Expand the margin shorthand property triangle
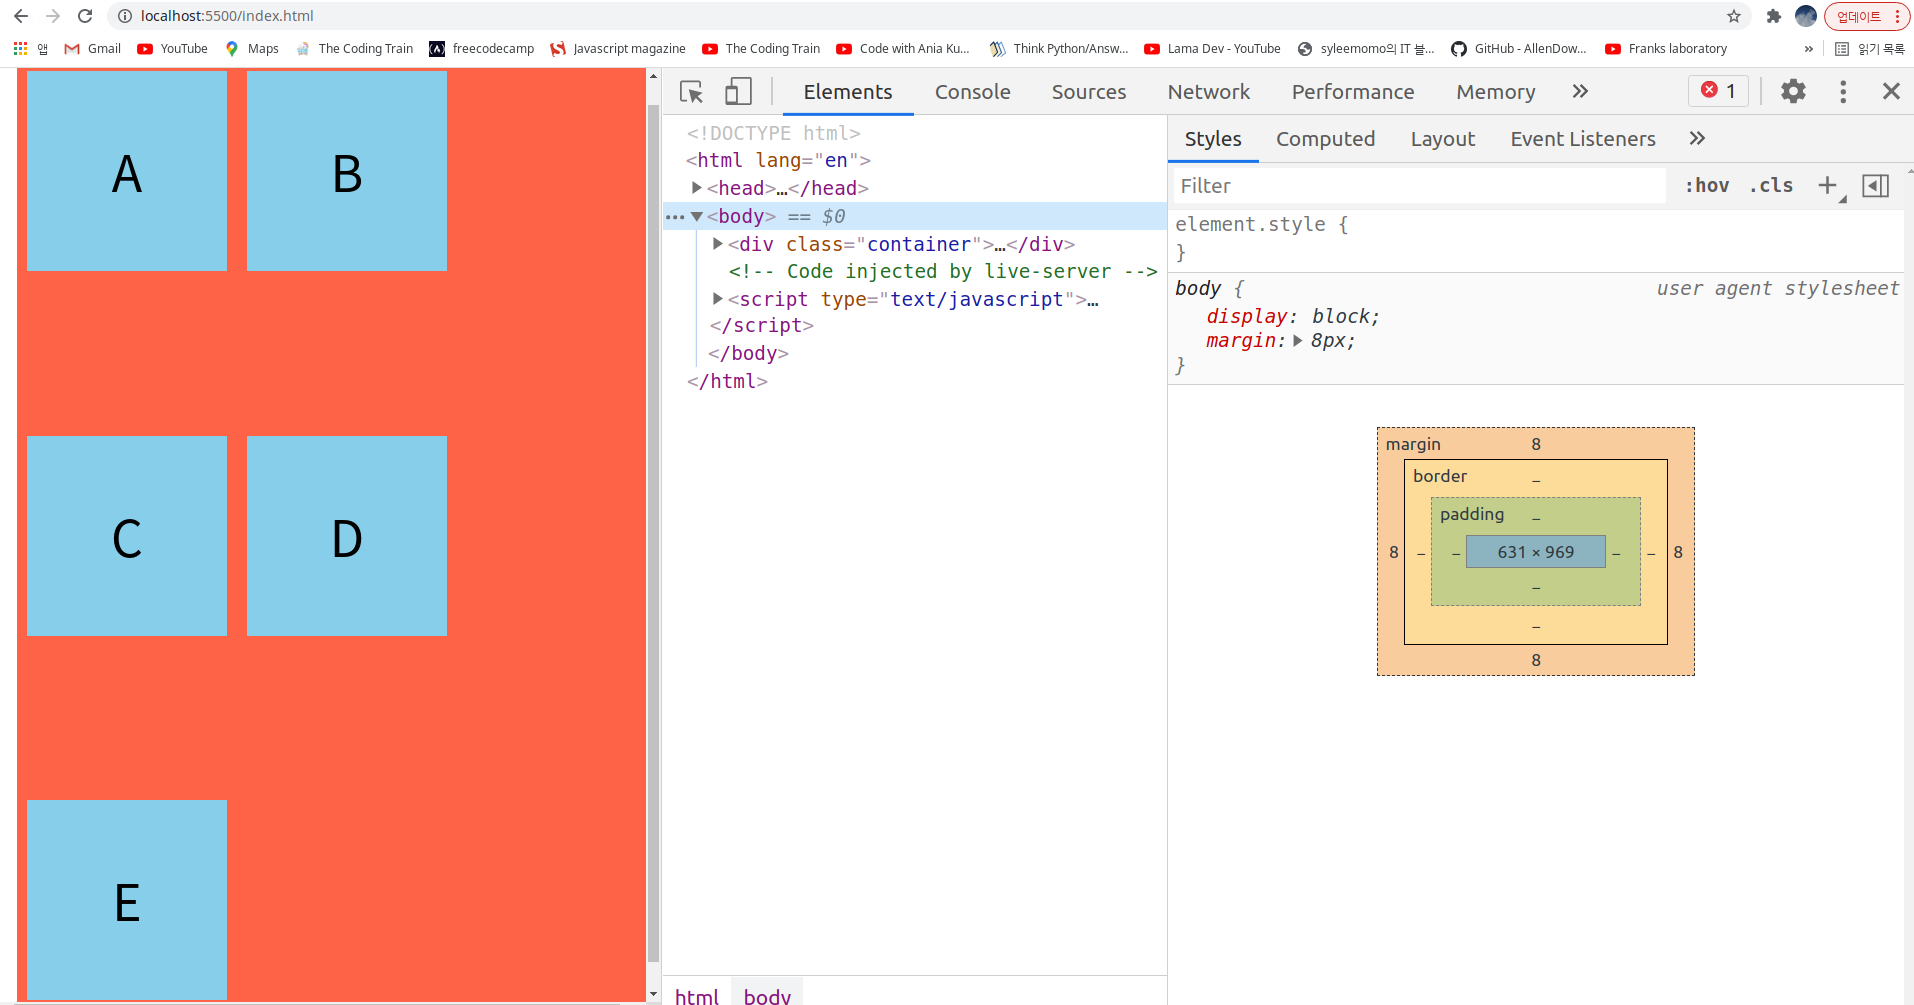1914x1005 pixels. click(1297, 341)
